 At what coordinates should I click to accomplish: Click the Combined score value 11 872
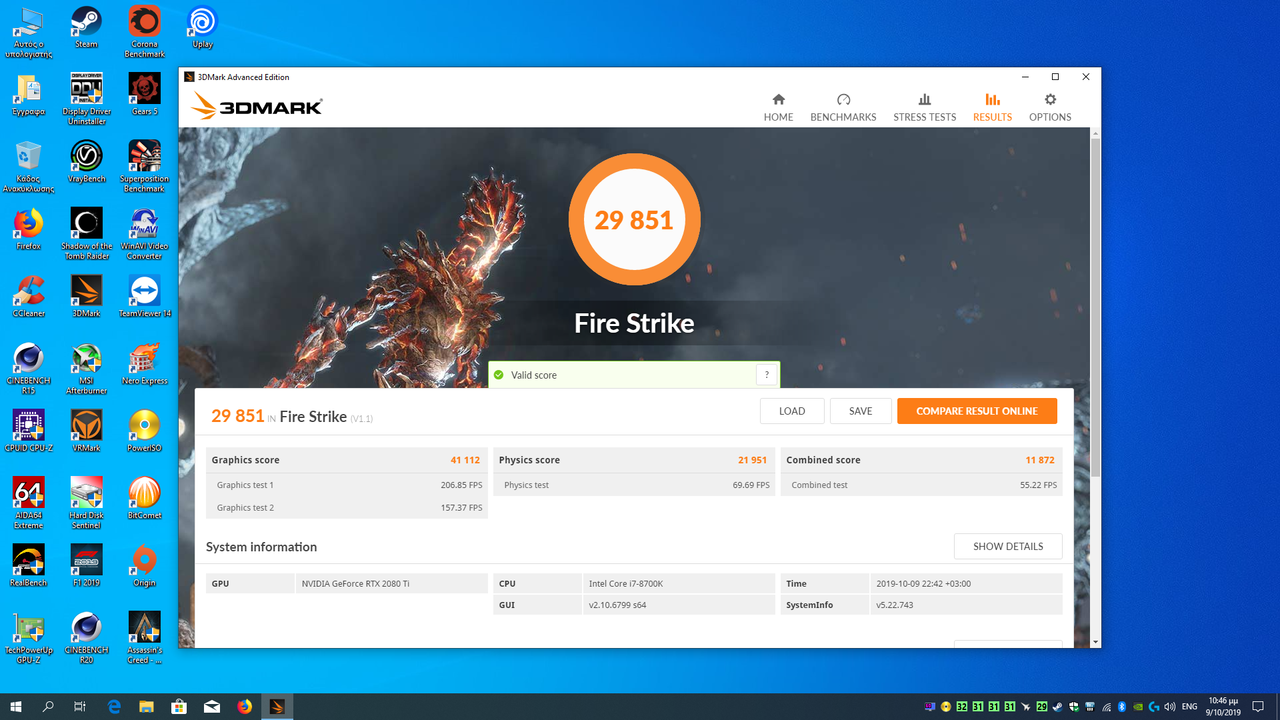pyautogui.click(x=1040, y=460)
